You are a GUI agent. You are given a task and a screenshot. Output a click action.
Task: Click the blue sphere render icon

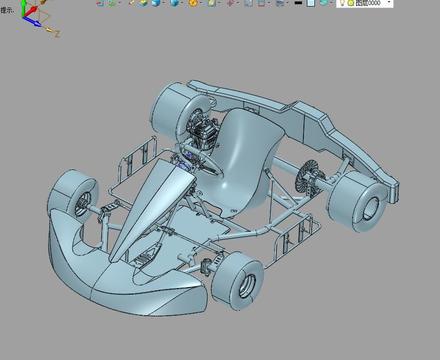pyautogui.click(x=174, y=3)
